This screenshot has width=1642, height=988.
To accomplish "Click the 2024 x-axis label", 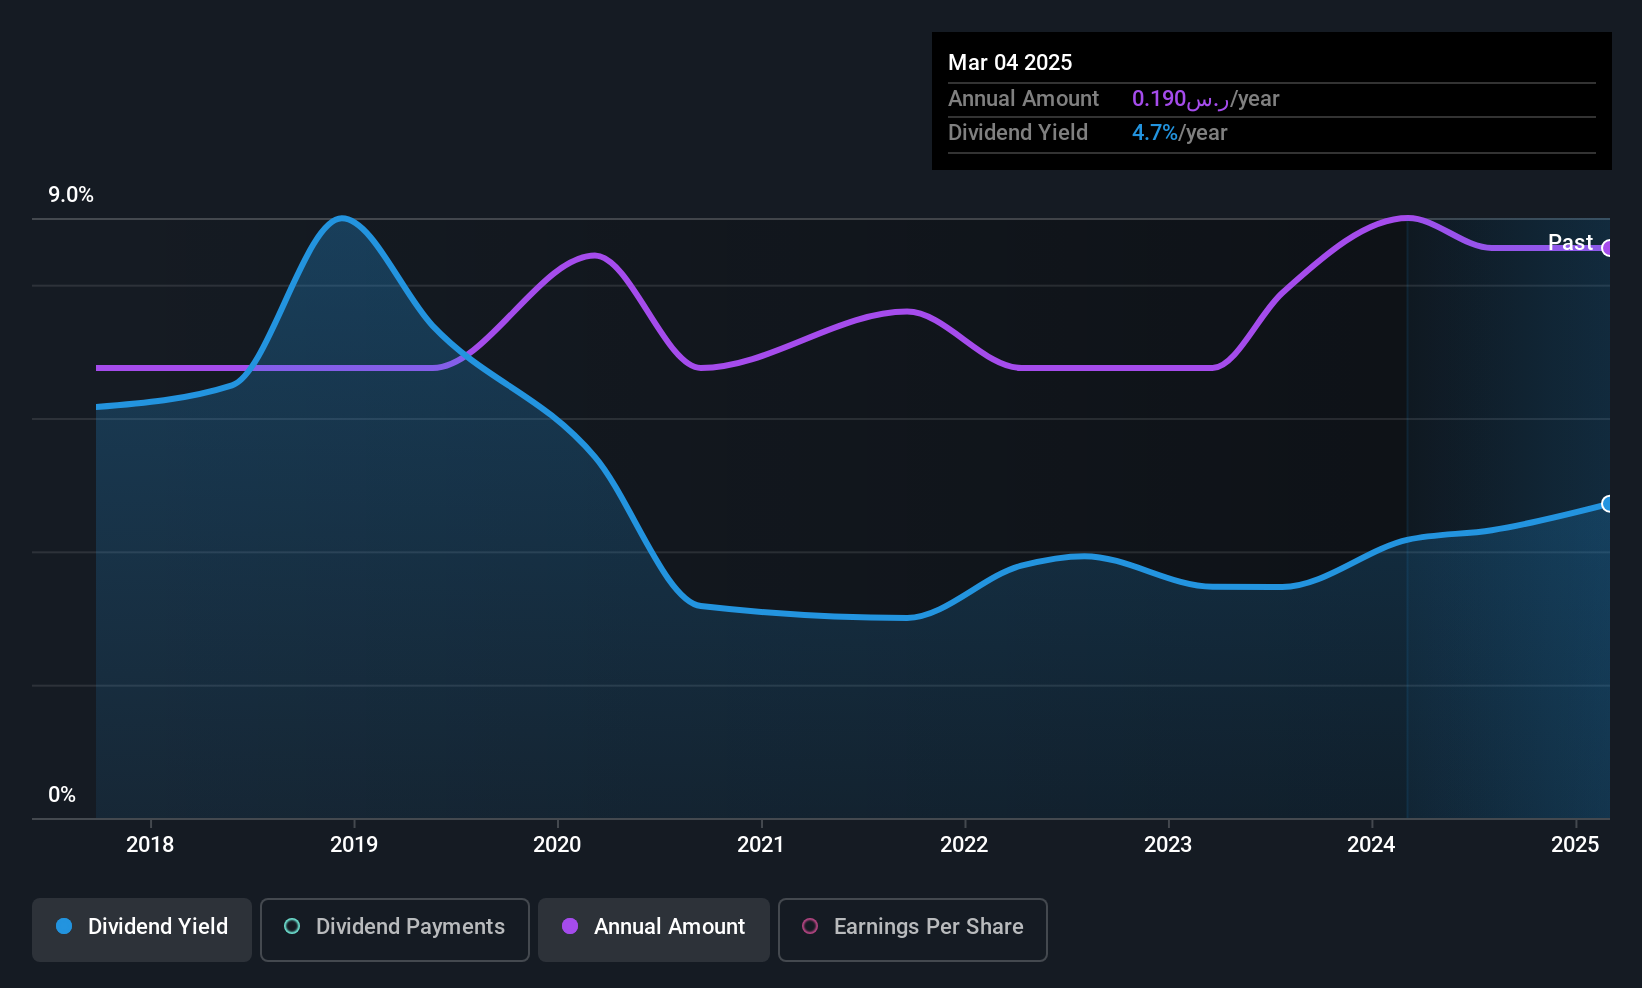I will coord(1371,845).
